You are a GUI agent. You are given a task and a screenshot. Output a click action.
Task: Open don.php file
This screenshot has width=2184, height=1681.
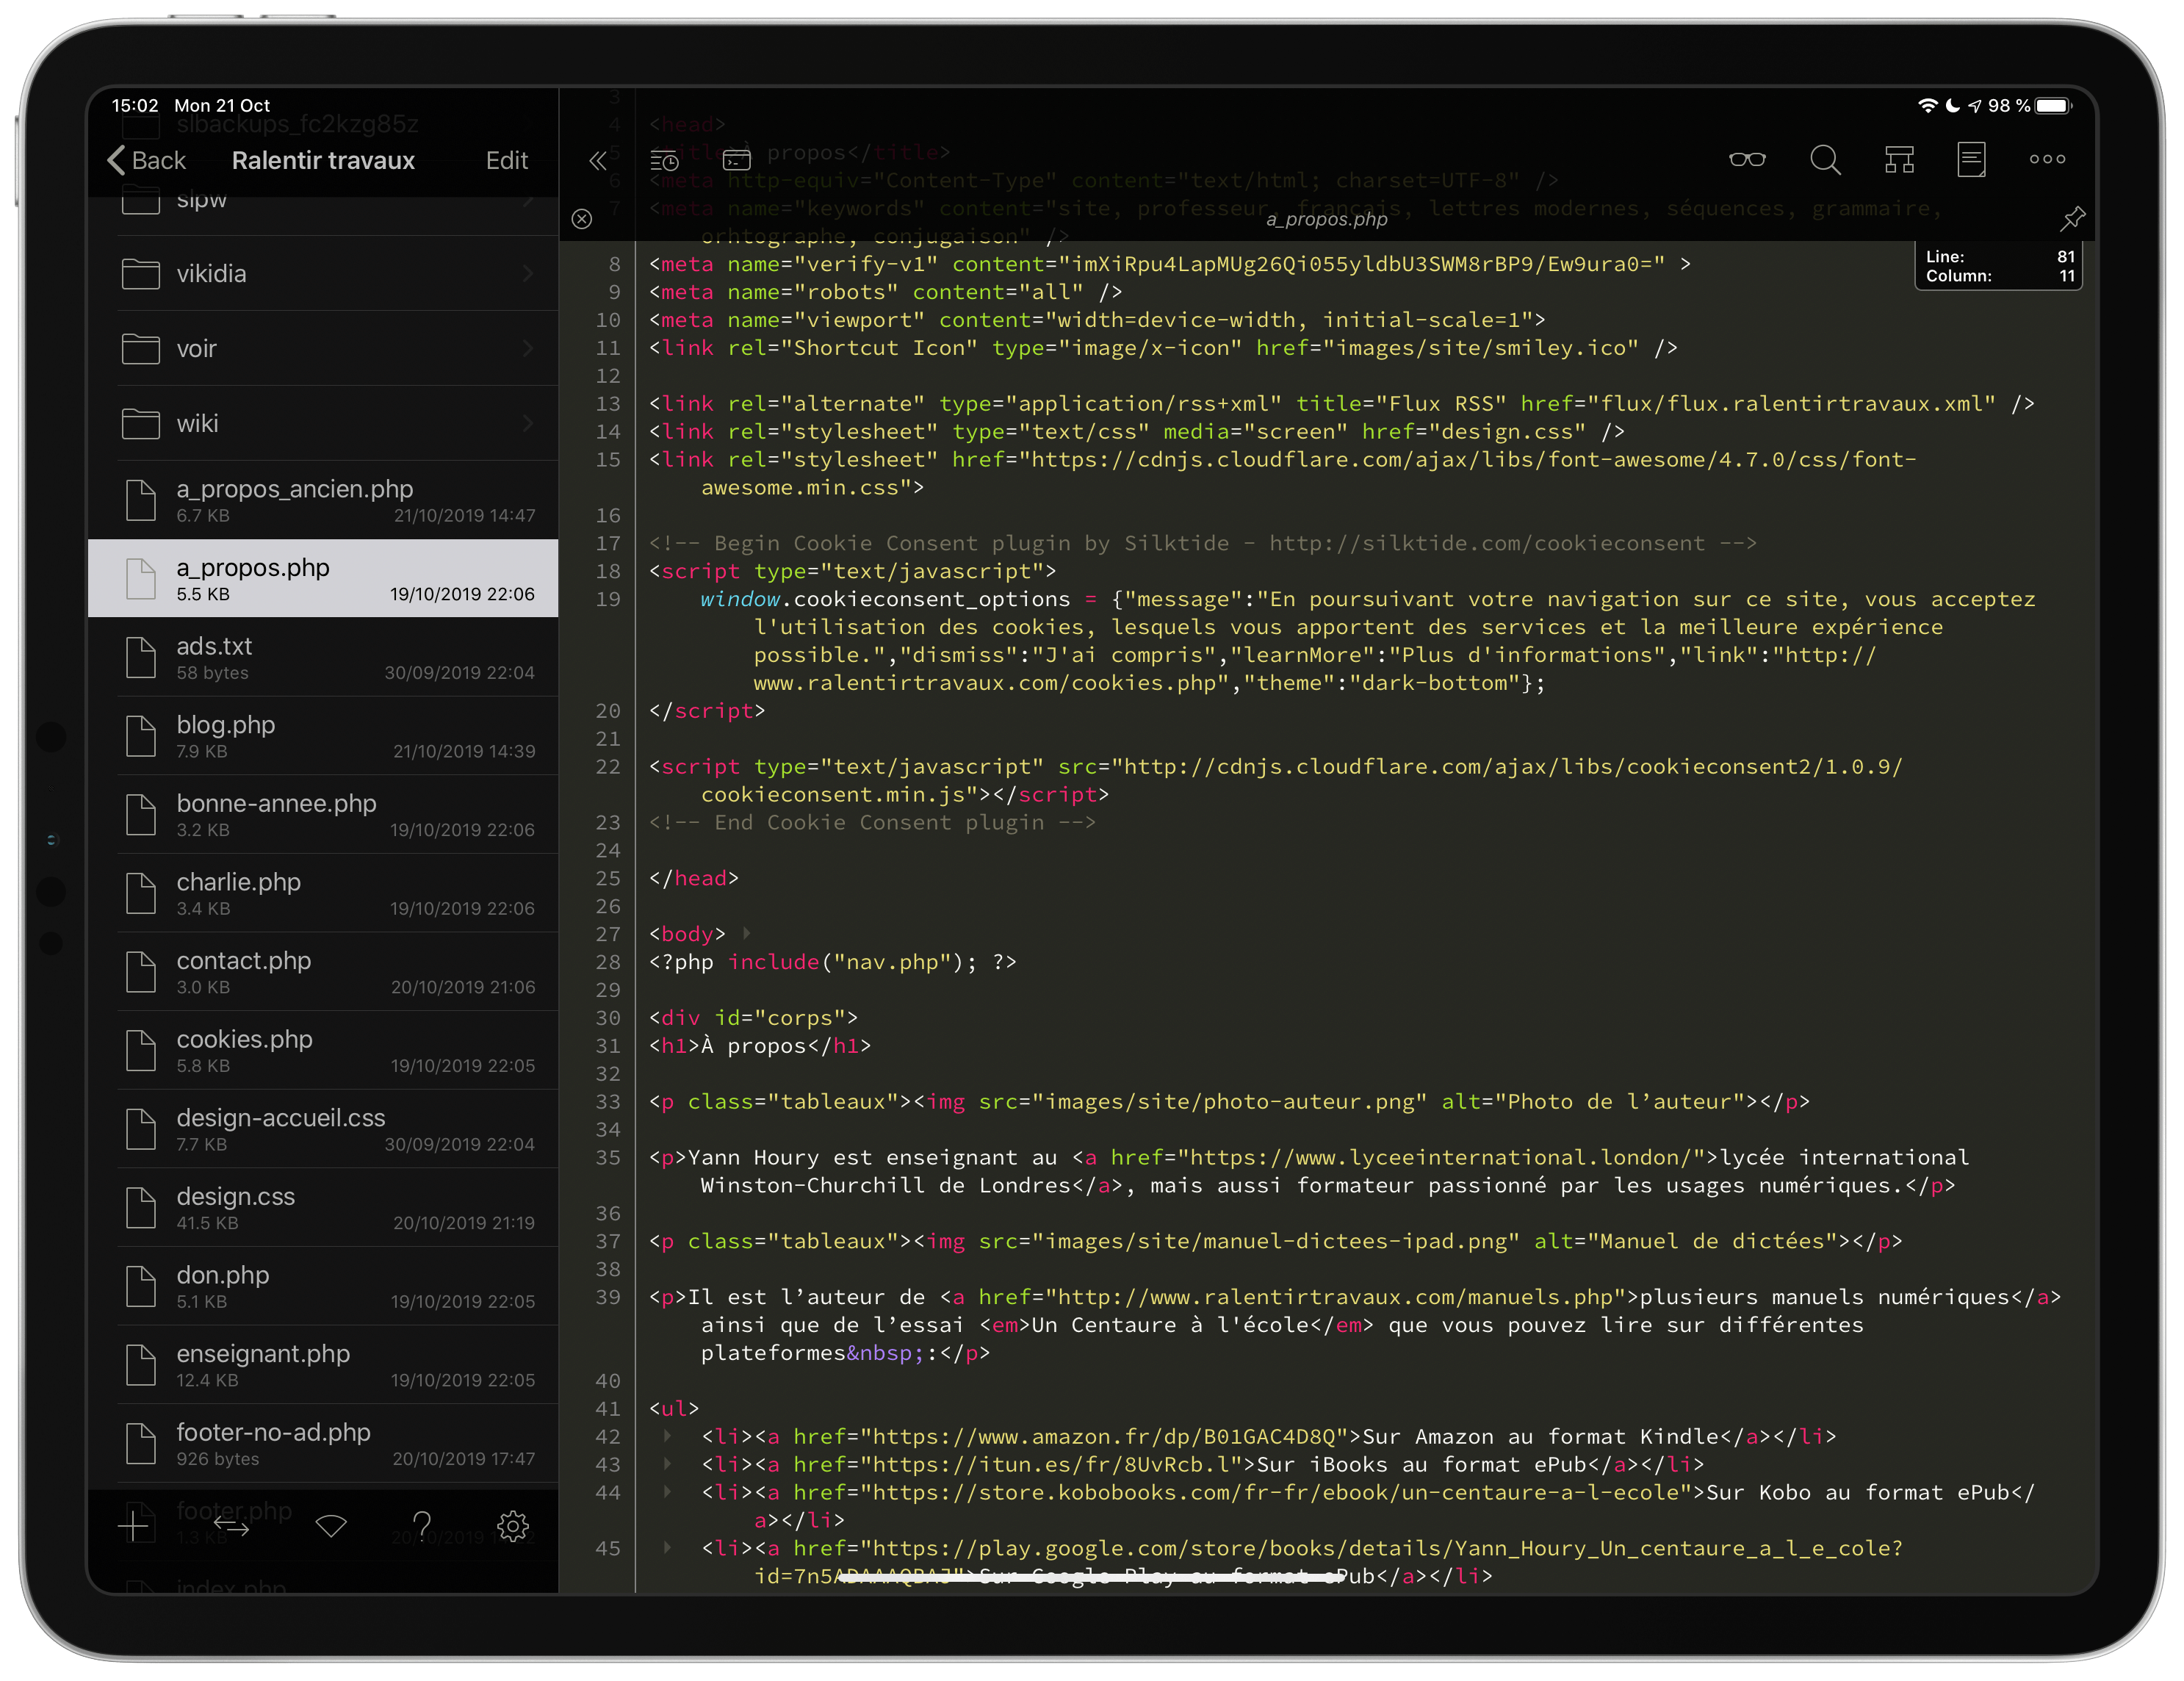(323, 1286)
